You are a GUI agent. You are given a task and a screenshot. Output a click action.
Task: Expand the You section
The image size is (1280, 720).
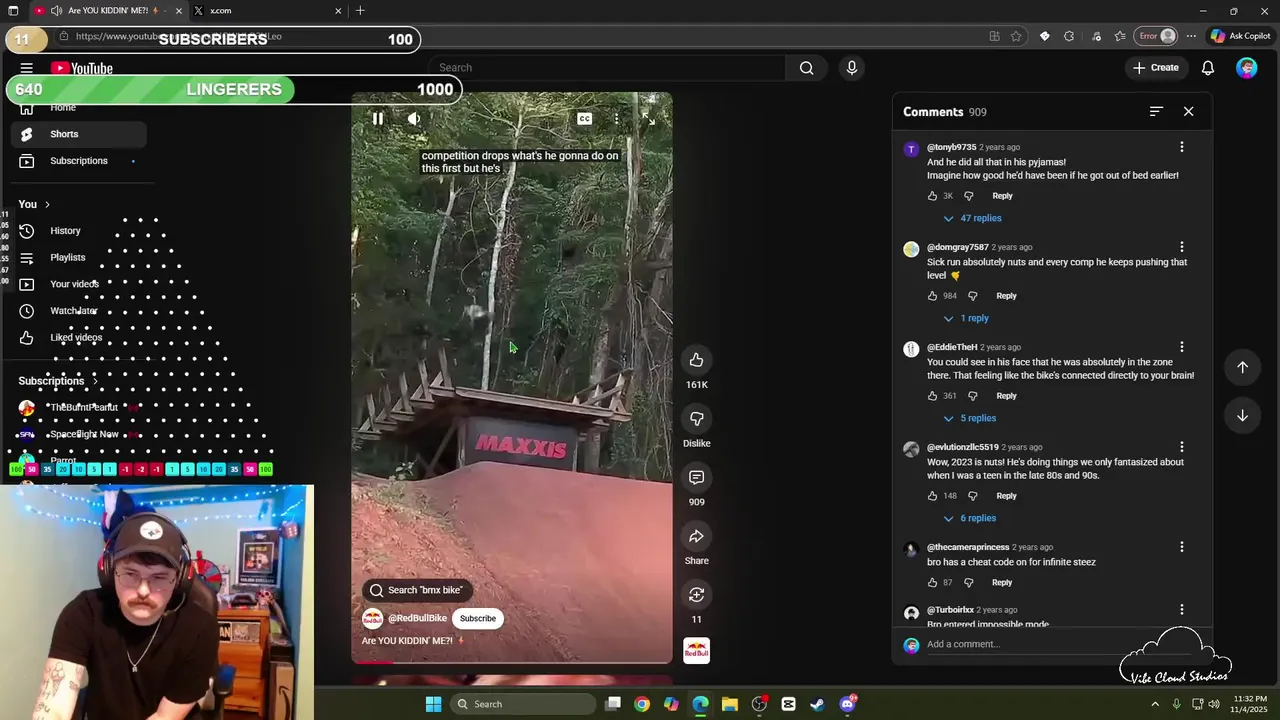coord(34,204)
